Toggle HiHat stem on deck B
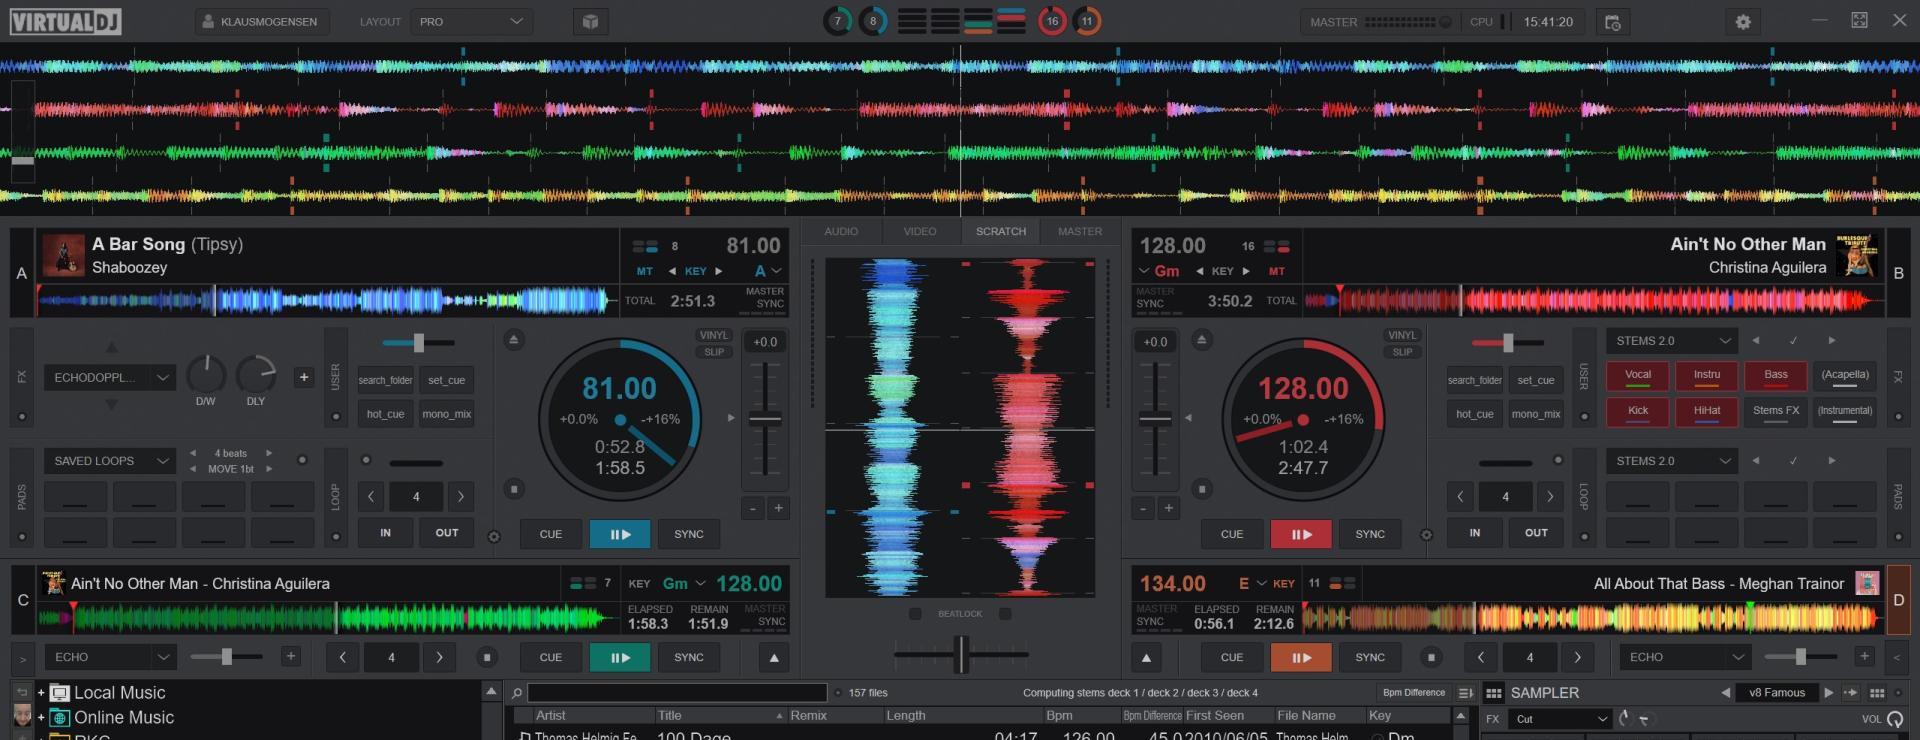The width and height of the screenshot is (1920, 740). [x=1706, y=412]
